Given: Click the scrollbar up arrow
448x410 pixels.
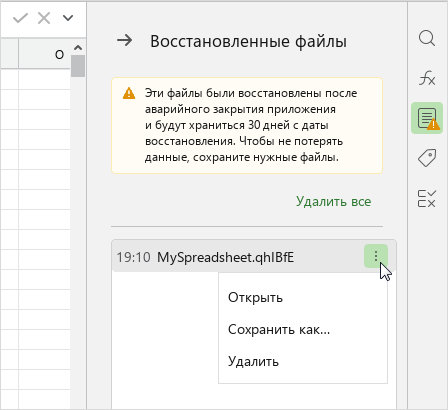Looking at the screenshot, I should [x=78, y=48].
